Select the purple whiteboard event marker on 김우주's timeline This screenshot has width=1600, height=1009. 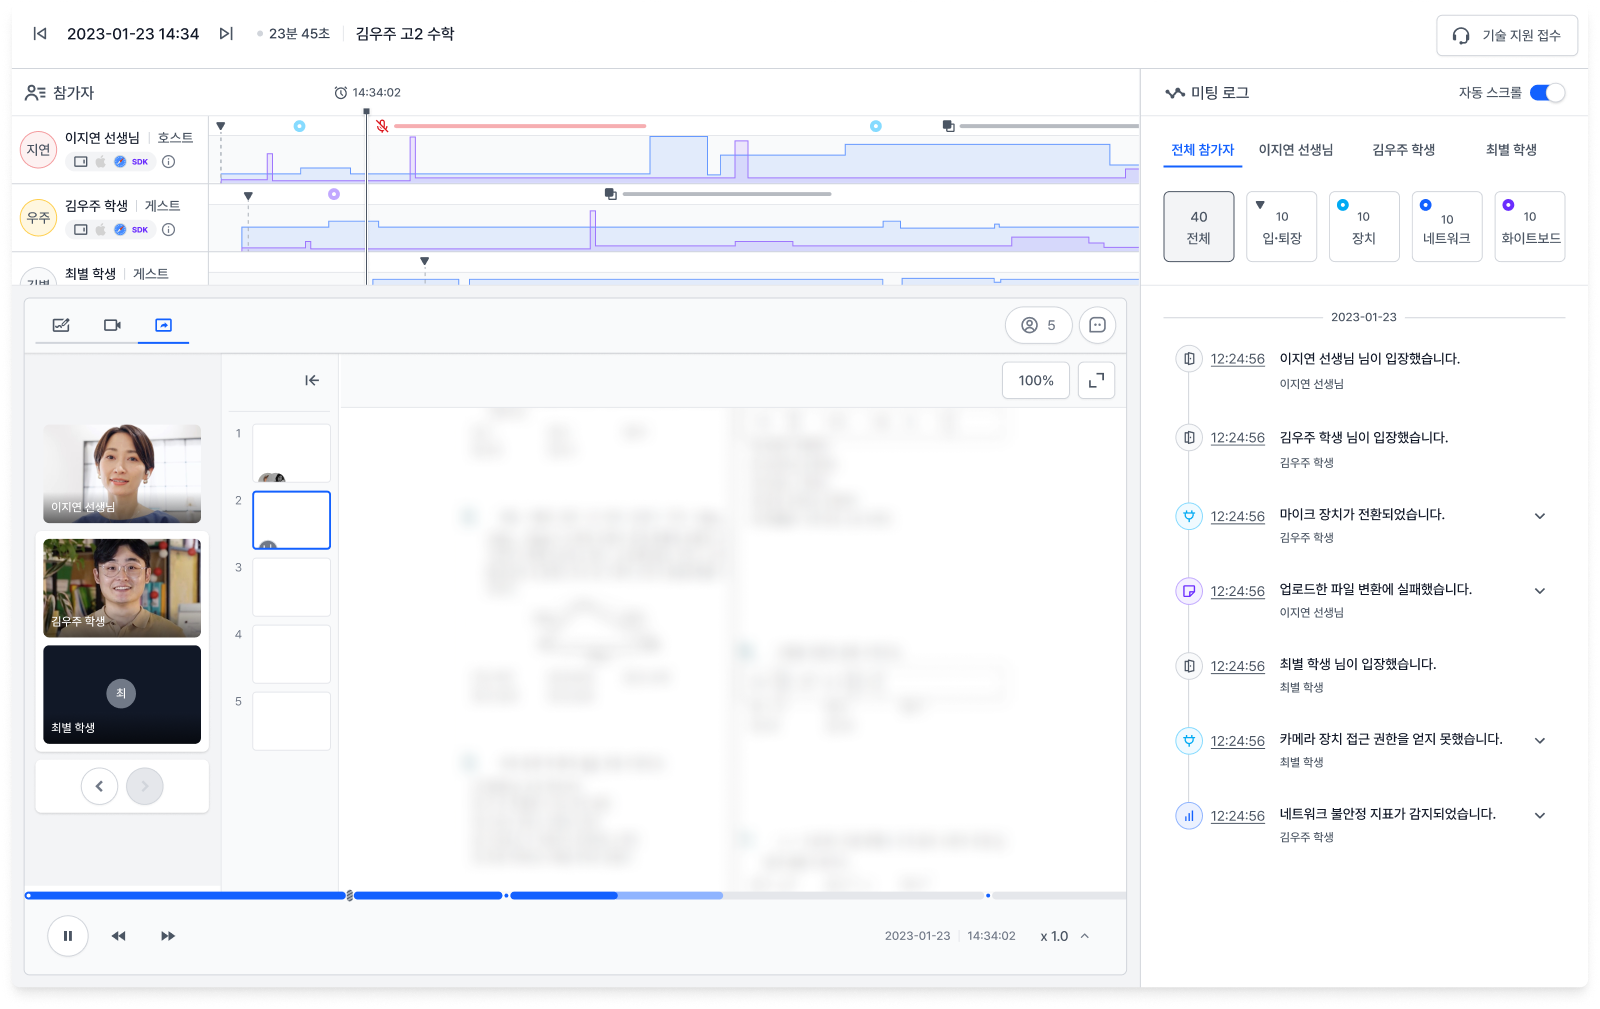334,194
